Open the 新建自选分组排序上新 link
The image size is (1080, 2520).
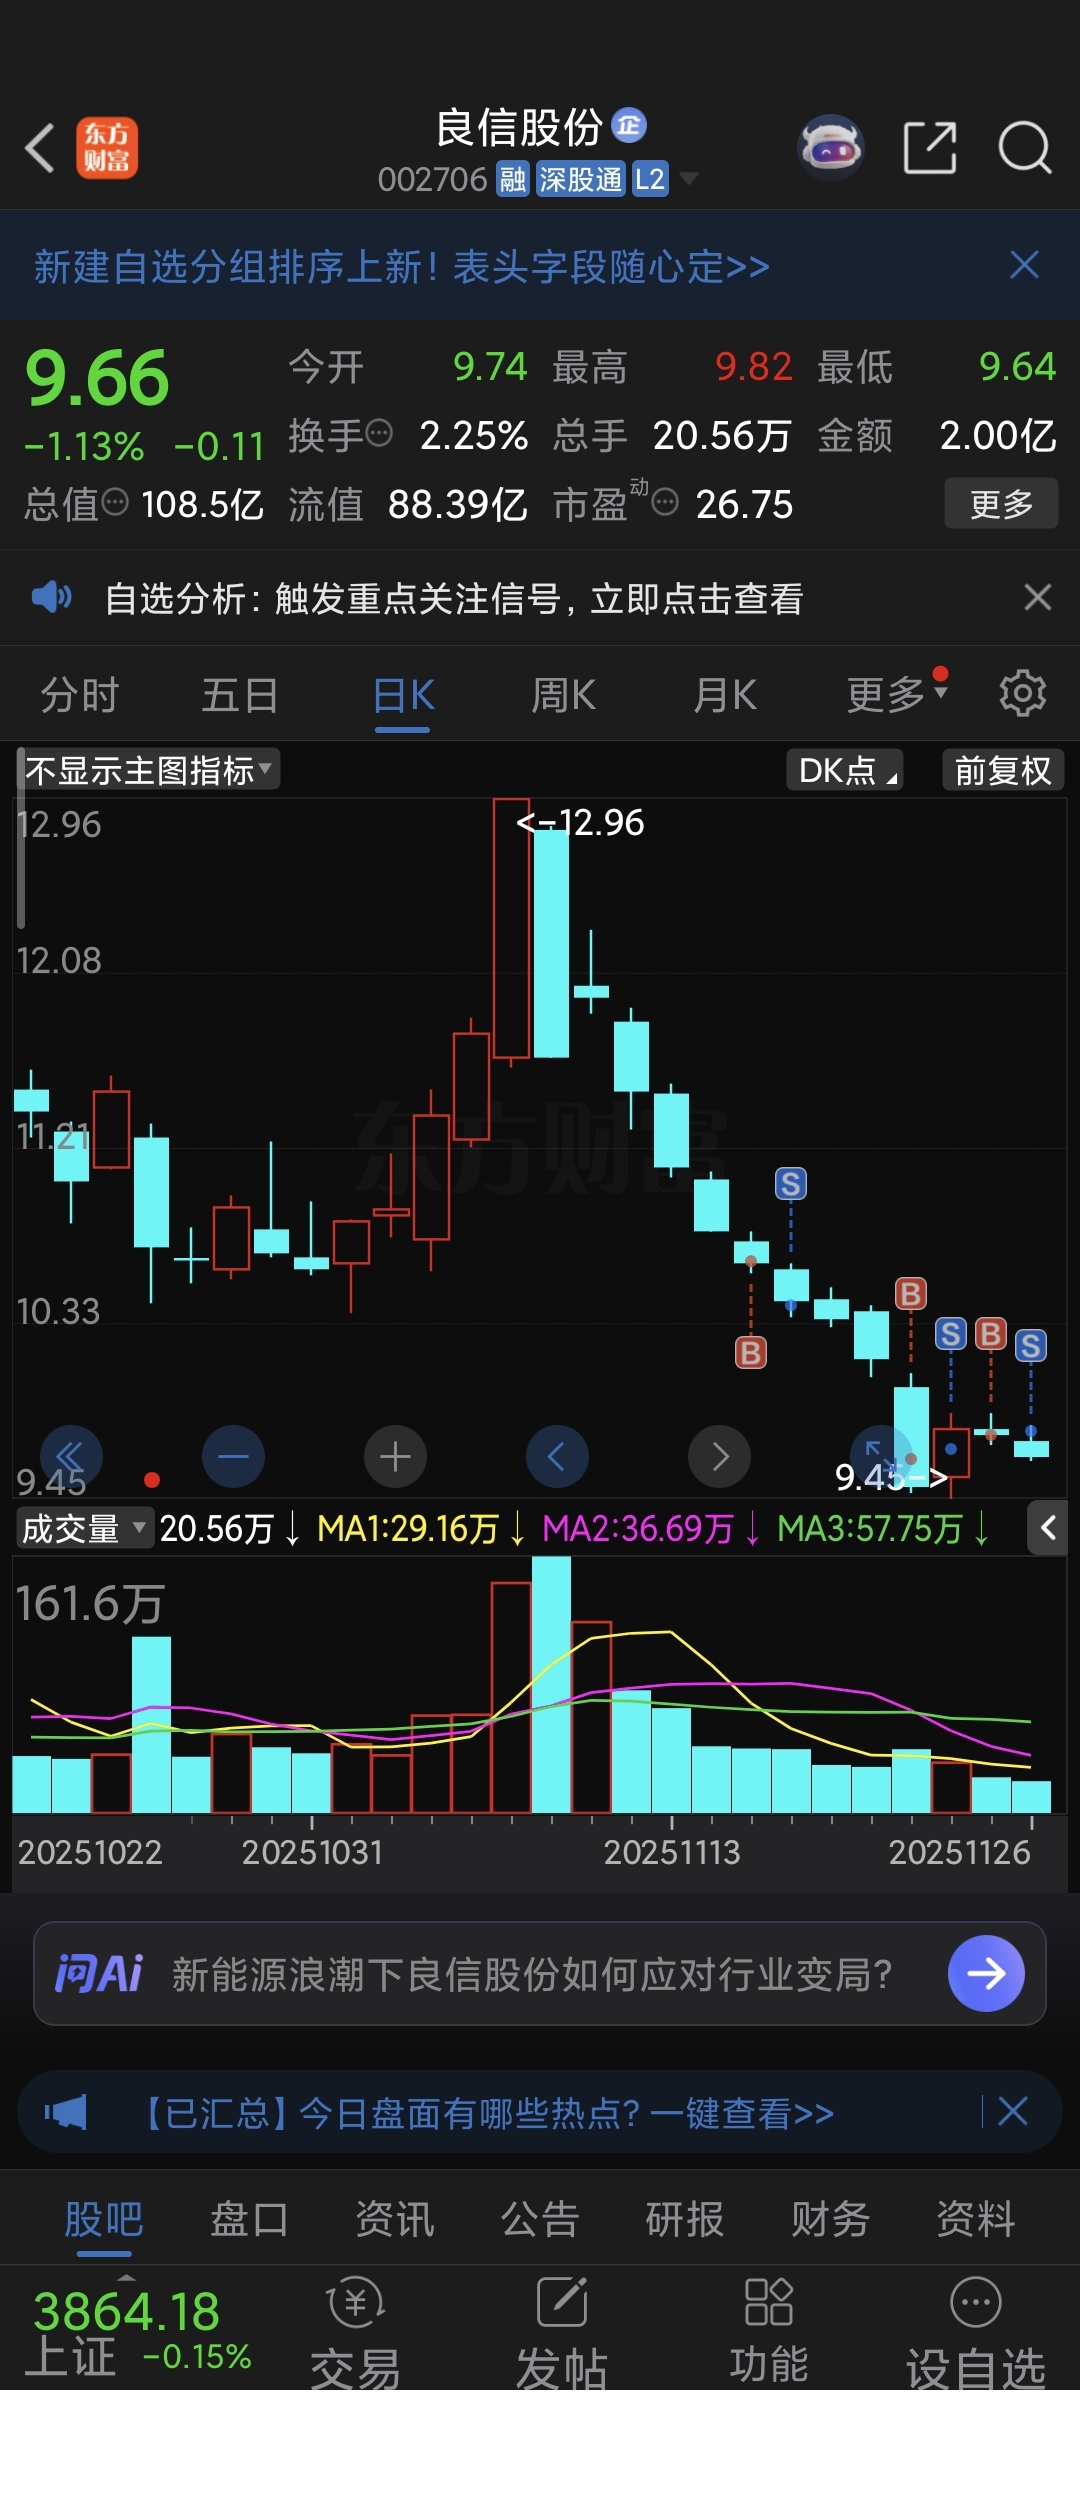pyautogui.click(x=402, y=267)
